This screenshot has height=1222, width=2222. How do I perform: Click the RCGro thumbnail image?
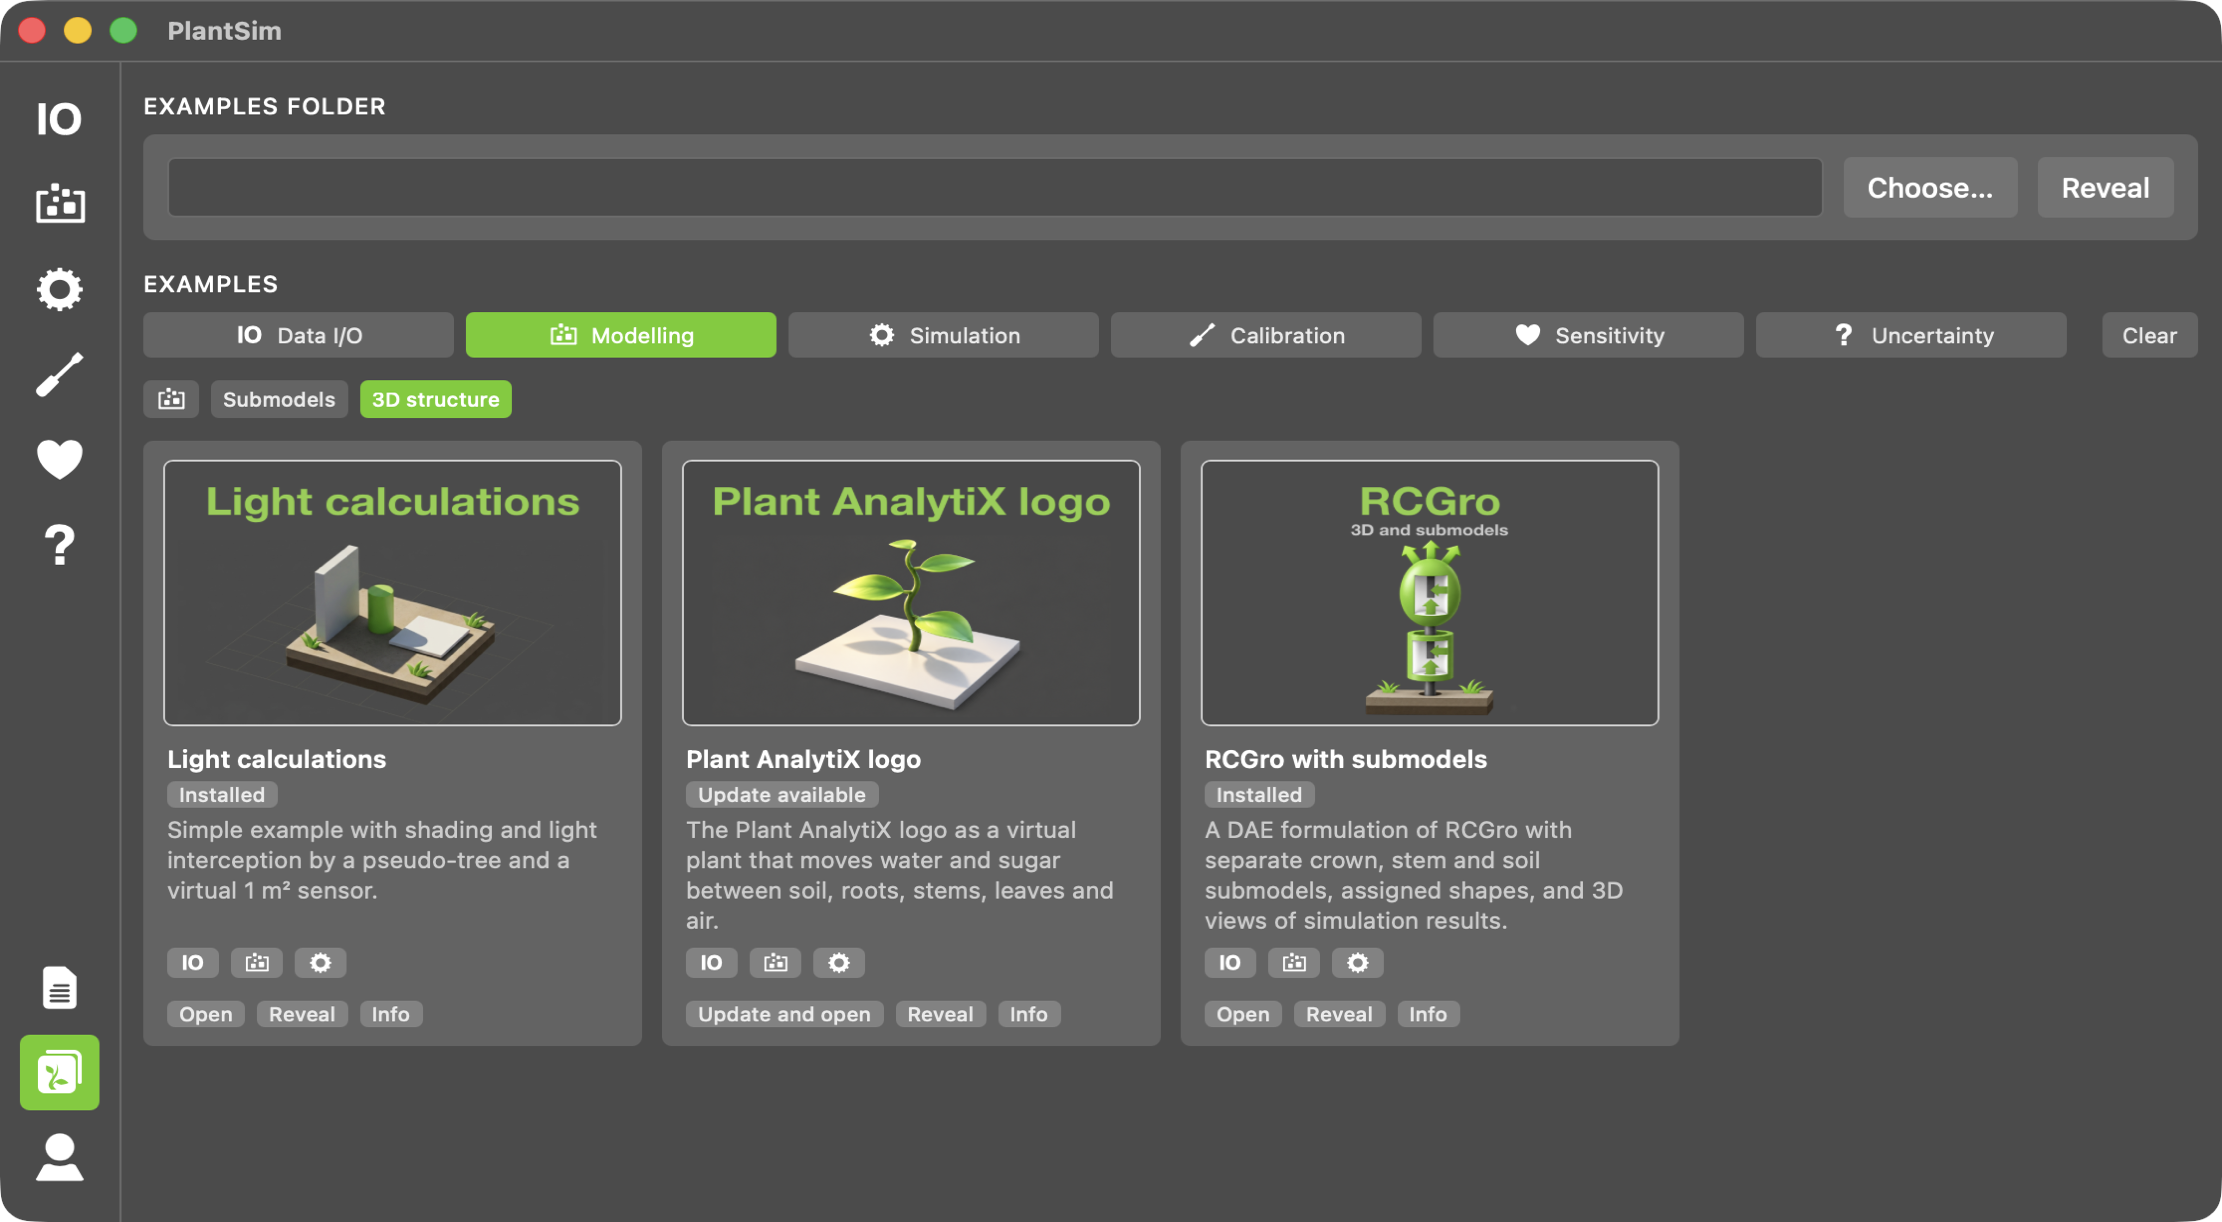1430,593
